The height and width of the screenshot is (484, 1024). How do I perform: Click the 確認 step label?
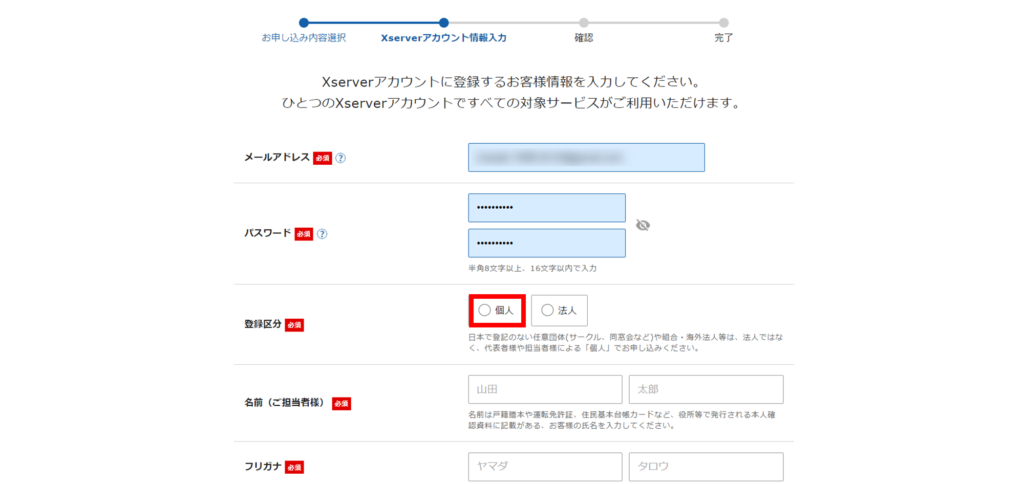coord(583,38)
